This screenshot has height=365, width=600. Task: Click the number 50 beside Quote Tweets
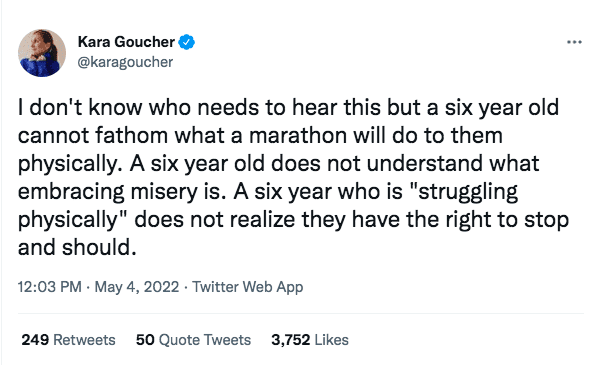[145, 340]
